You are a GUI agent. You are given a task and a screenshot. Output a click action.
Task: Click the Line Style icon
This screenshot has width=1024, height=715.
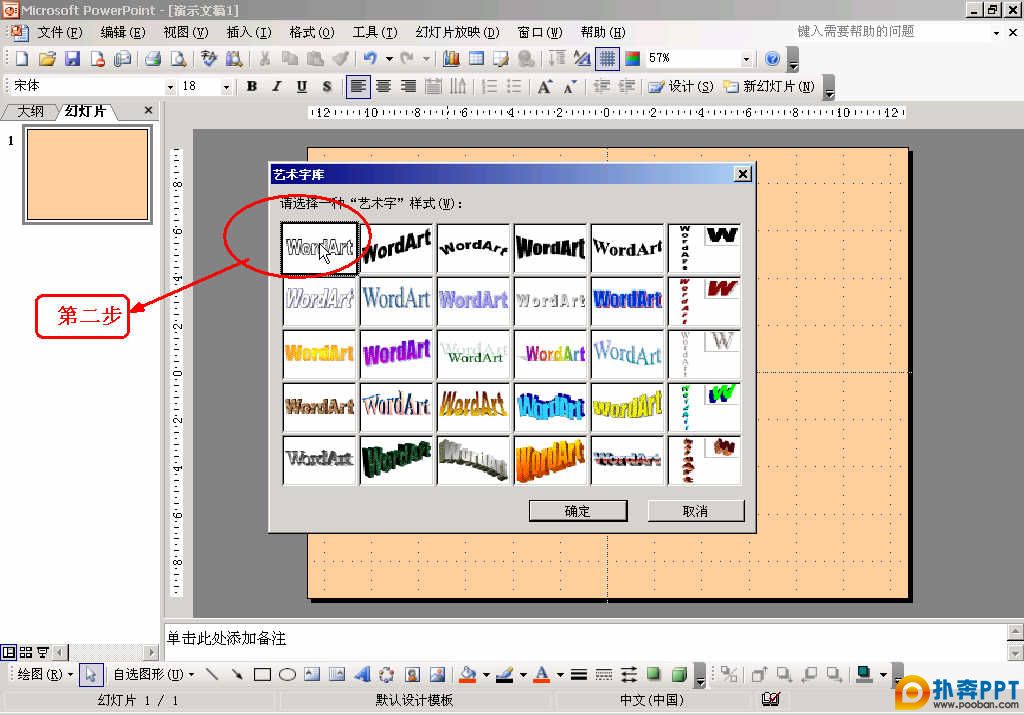tap(579, 674)
